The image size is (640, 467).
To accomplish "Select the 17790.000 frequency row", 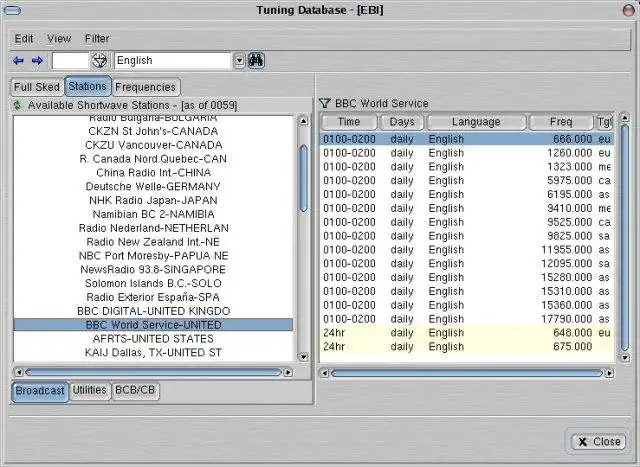I will point(467,319).
